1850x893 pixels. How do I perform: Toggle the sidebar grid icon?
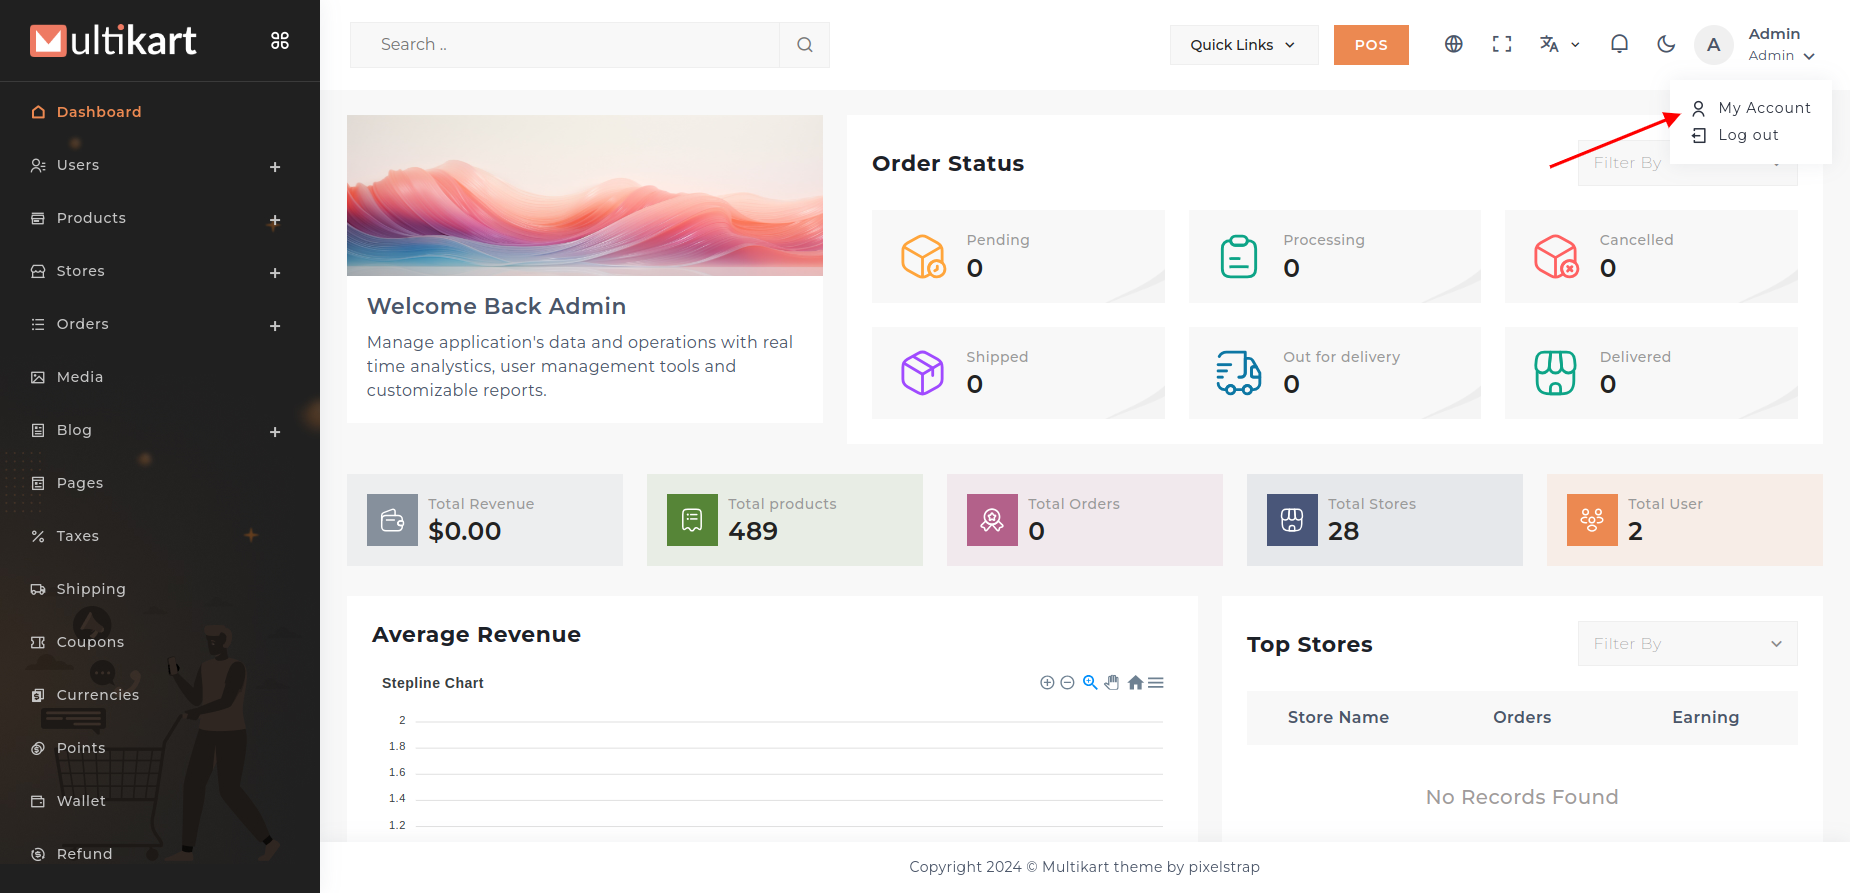(280, 41)
